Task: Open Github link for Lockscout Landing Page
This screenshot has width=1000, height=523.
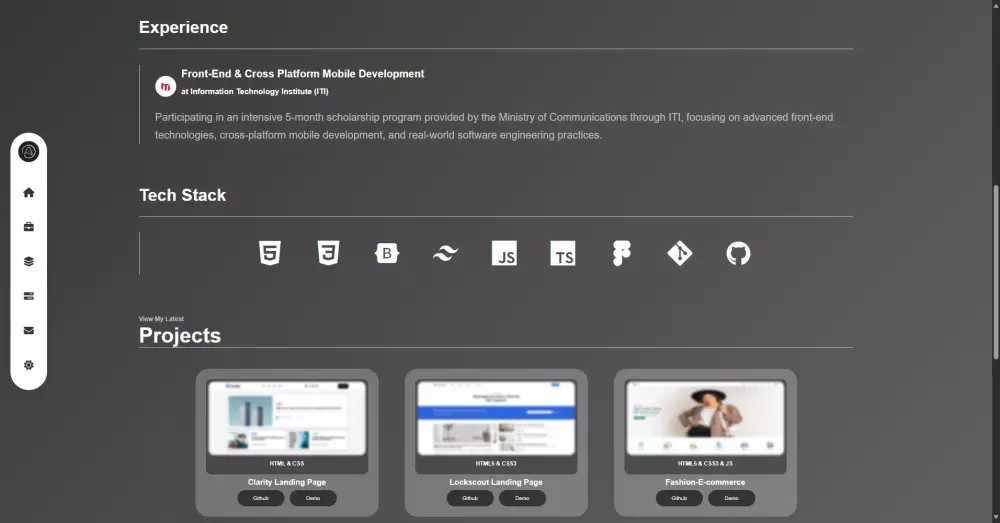Action: click(470, 498)
